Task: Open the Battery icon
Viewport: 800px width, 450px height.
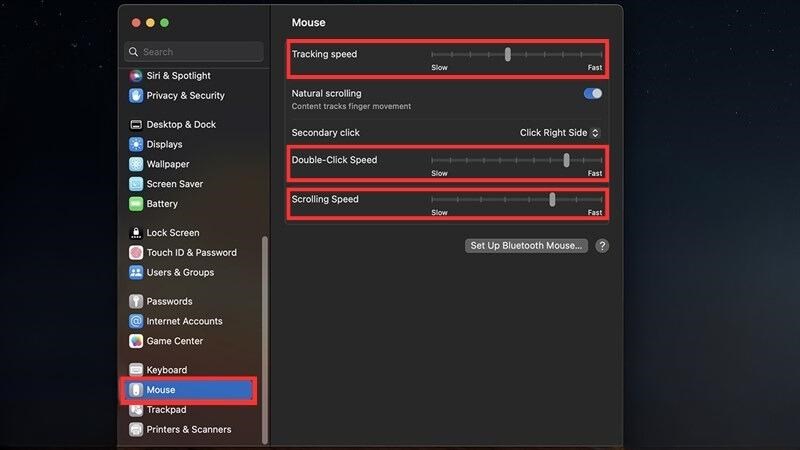Action: 136,204
